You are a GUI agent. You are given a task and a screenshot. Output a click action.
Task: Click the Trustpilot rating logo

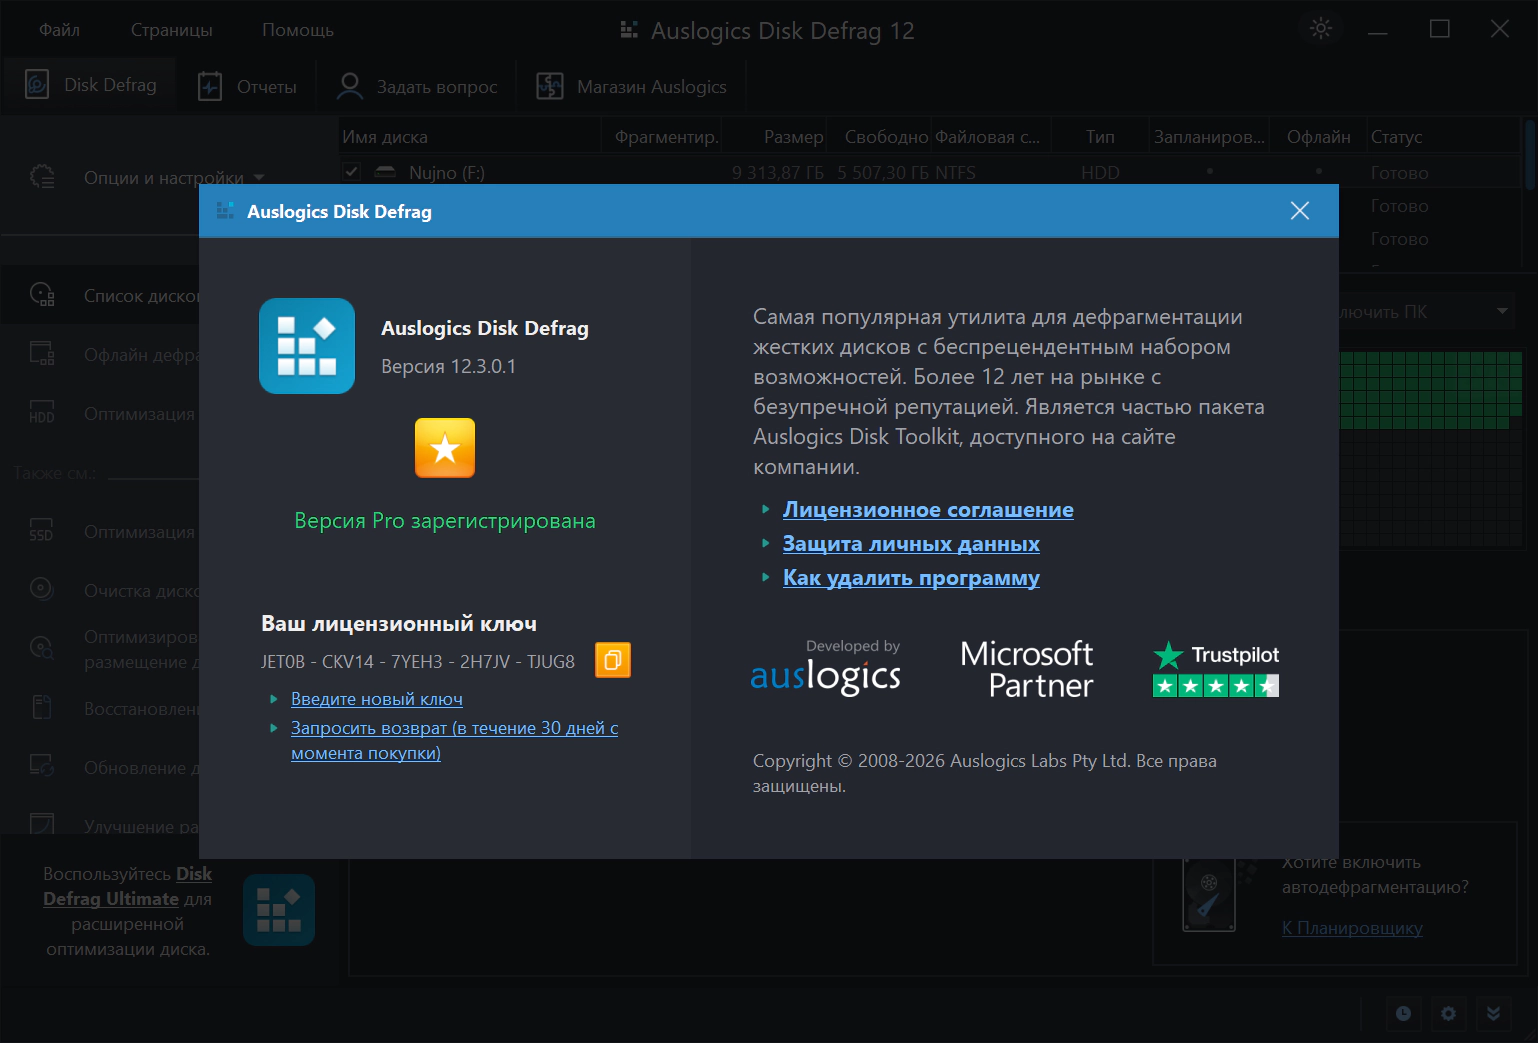tap(1216, 669)
